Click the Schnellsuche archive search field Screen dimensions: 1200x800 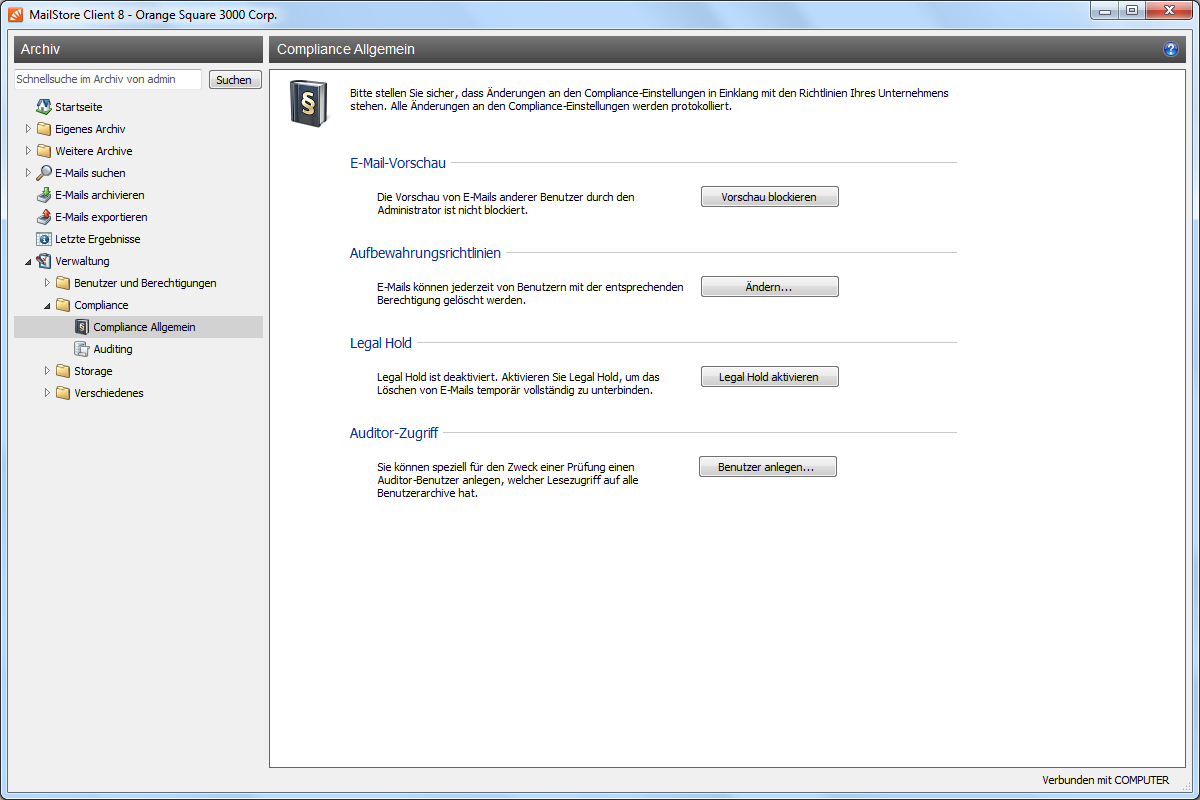(108, 79)
